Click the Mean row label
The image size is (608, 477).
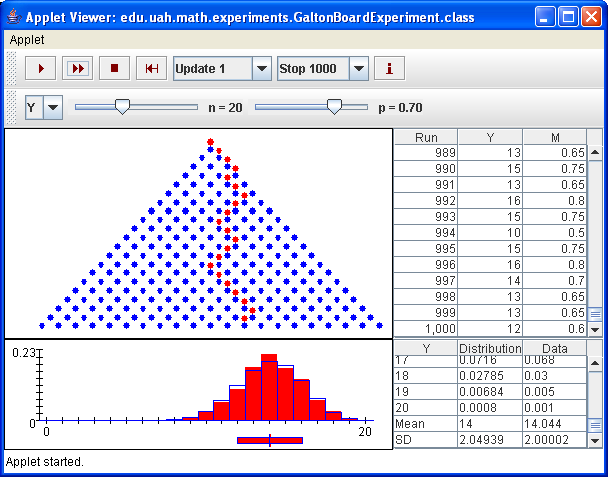pos(426,423)
